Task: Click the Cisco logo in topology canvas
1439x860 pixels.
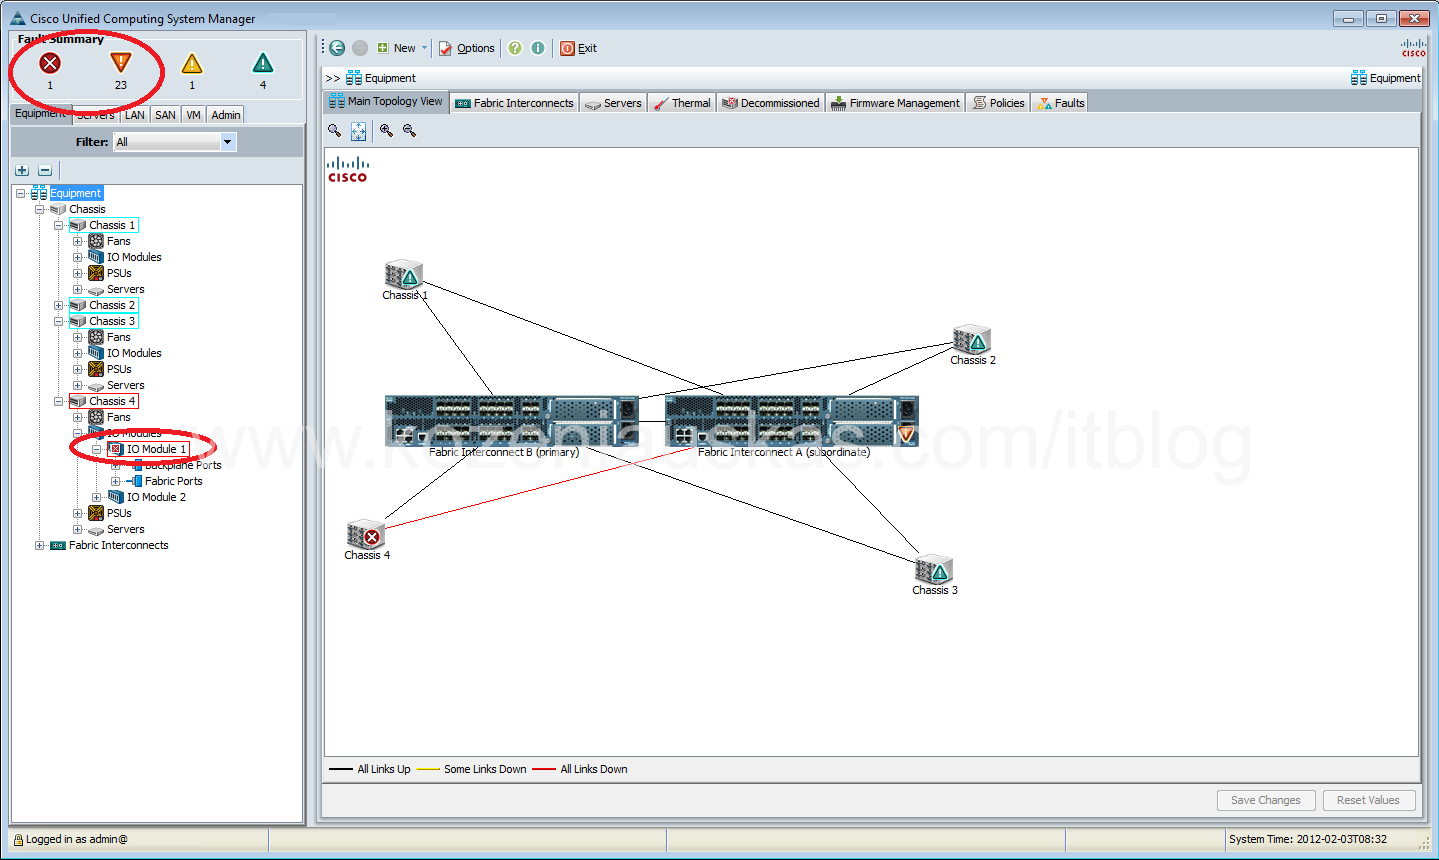Action: [348, 169]
